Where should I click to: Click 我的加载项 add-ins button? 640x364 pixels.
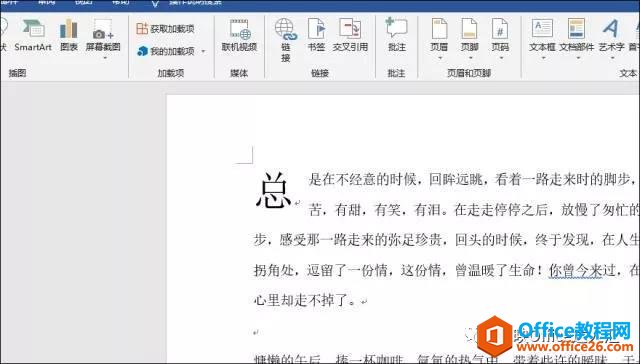[x=167, y=51]
